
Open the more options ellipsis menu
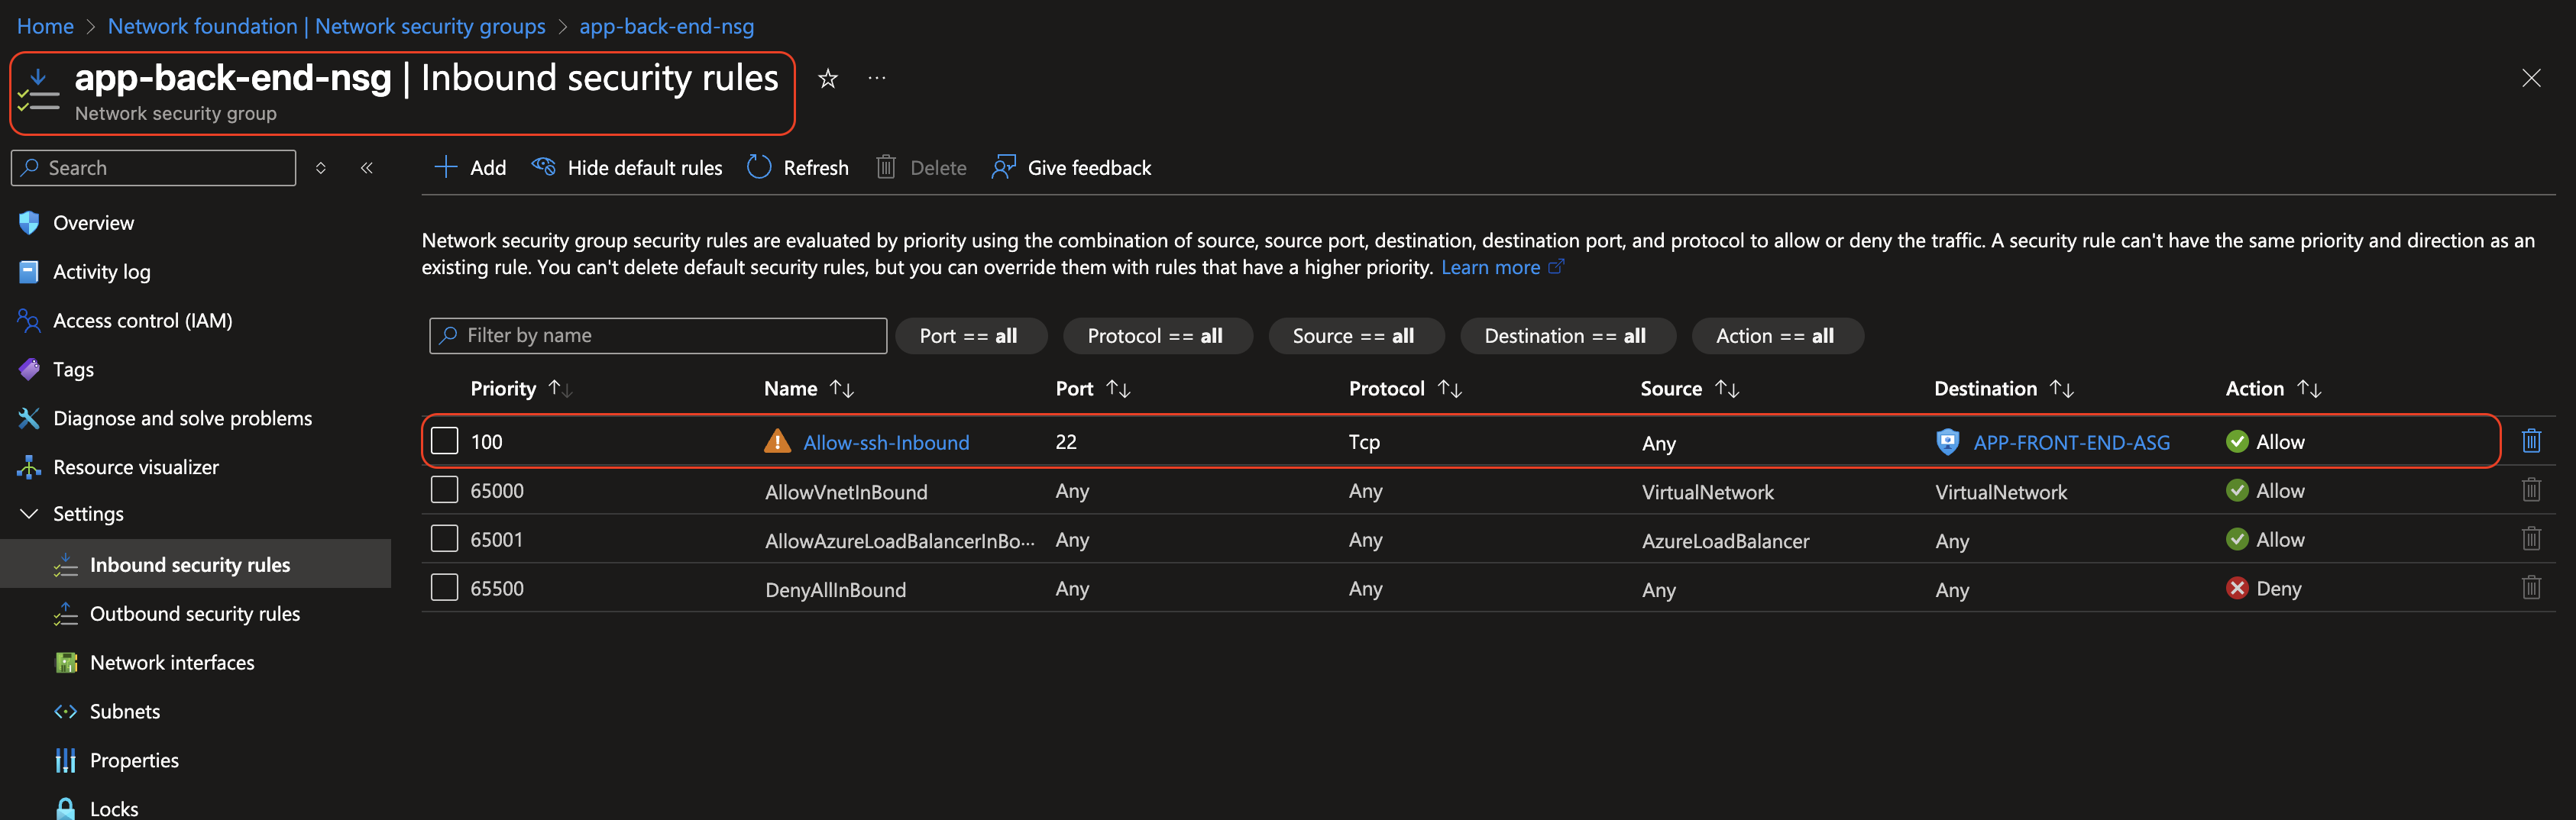point(877,78)
